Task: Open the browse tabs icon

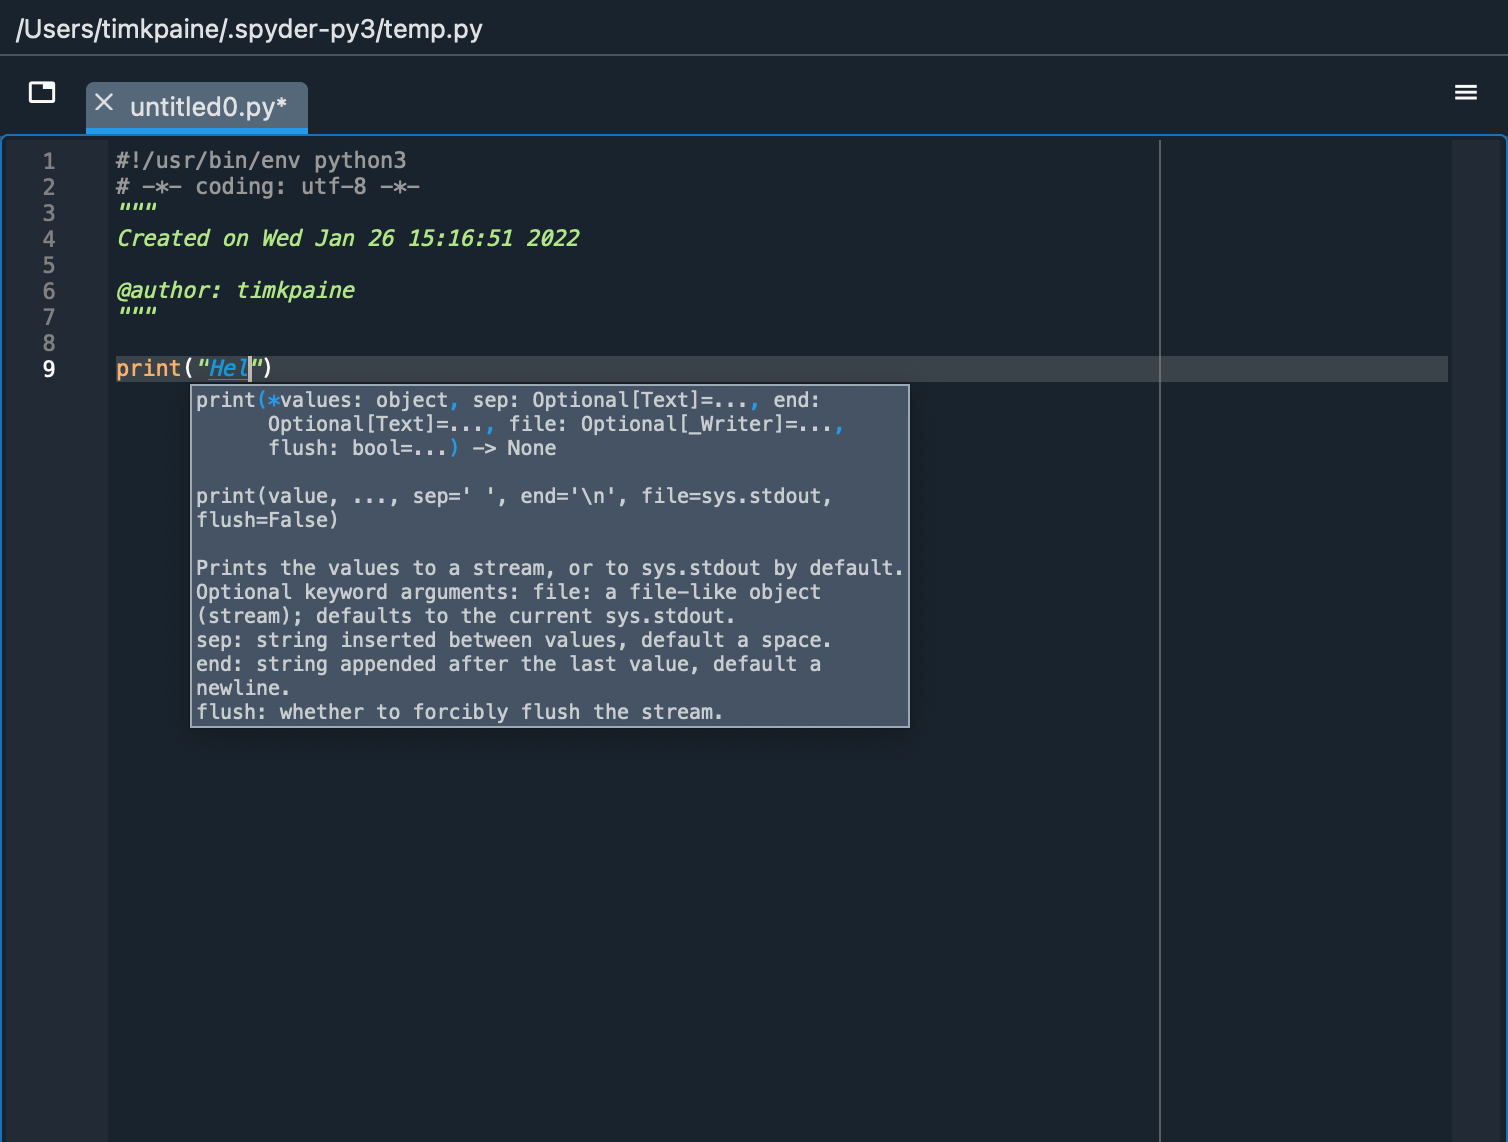Action: tap(42, 92)
